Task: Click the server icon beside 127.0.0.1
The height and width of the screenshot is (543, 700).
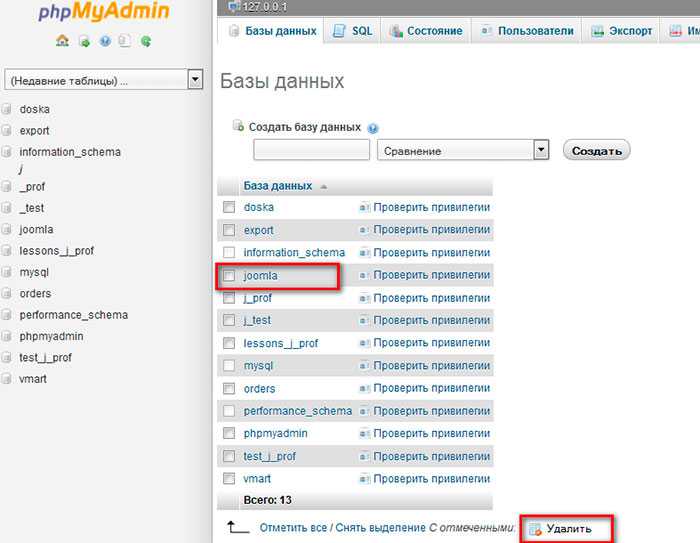Action: click(233, 6)
